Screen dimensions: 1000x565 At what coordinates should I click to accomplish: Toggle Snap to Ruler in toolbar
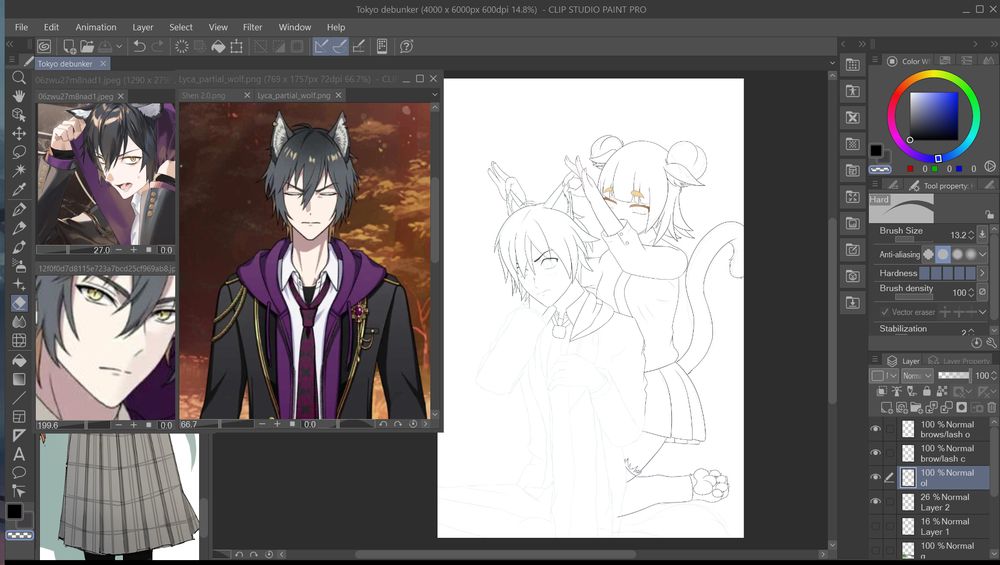coord(321,46)
